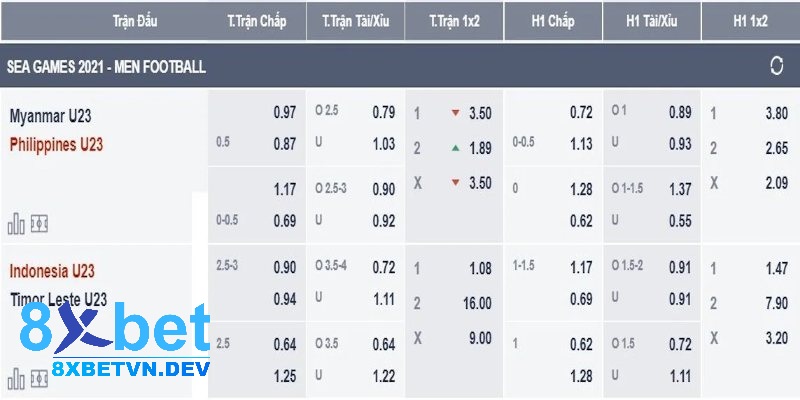This screenshot has width=800, height=400.
Task: Click Myanmar U23 team name
Action: (50, 116)
